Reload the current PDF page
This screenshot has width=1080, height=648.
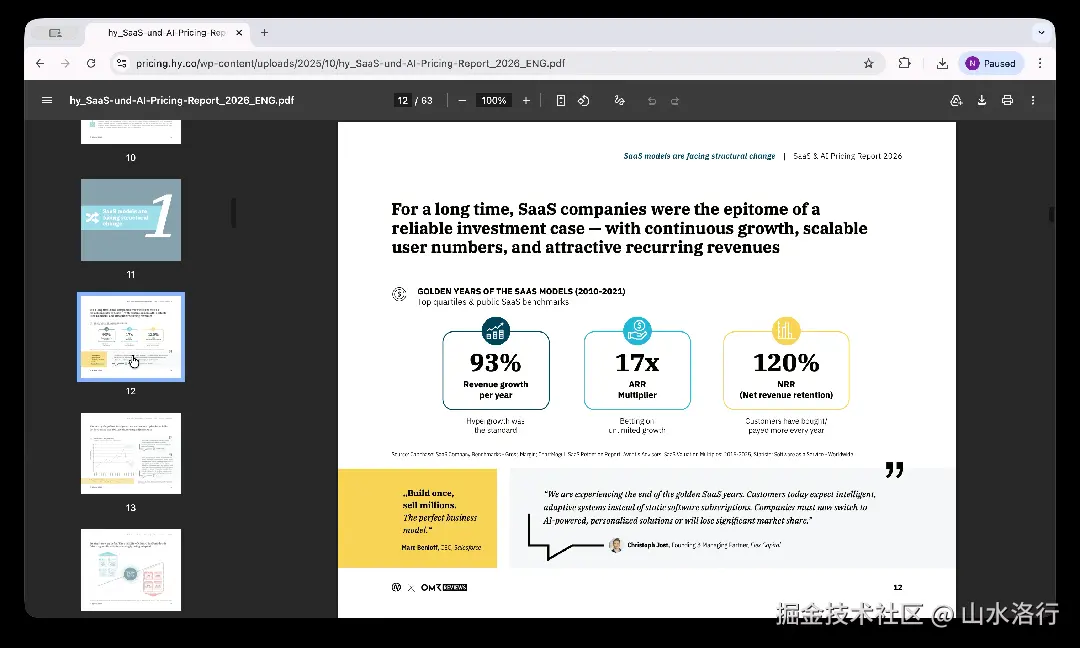pyautogui.click(x=91, y=63)
